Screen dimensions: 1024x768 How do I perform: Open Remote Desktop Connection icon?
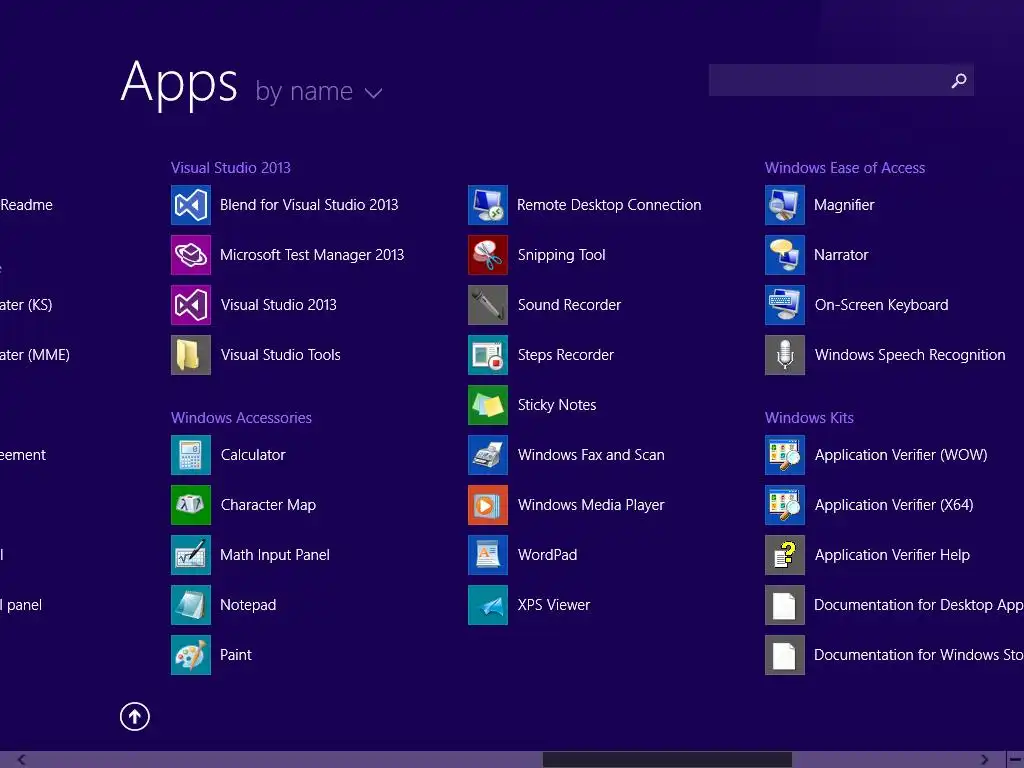pyautogui.click(x=488, y=205)
